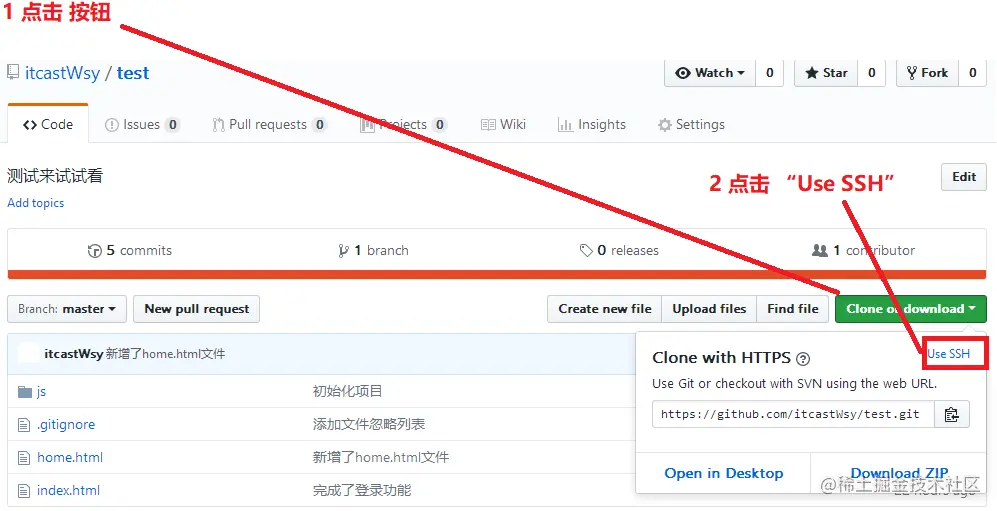This screenshot has height=511, width=997.
Task: View the 1 contributor link
Action: (x=863, y=250)
